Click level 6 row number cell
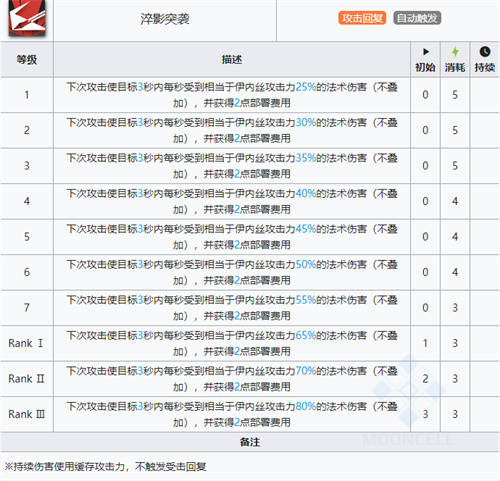Image resolution: width=500 pixels, height=481 pixels. click(x=27, y=272)
